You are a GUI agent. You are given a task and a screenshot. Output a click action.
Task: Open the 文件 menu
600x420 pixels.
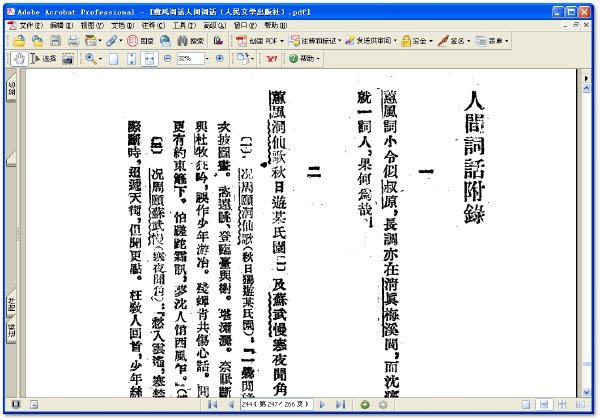[31, 25]
